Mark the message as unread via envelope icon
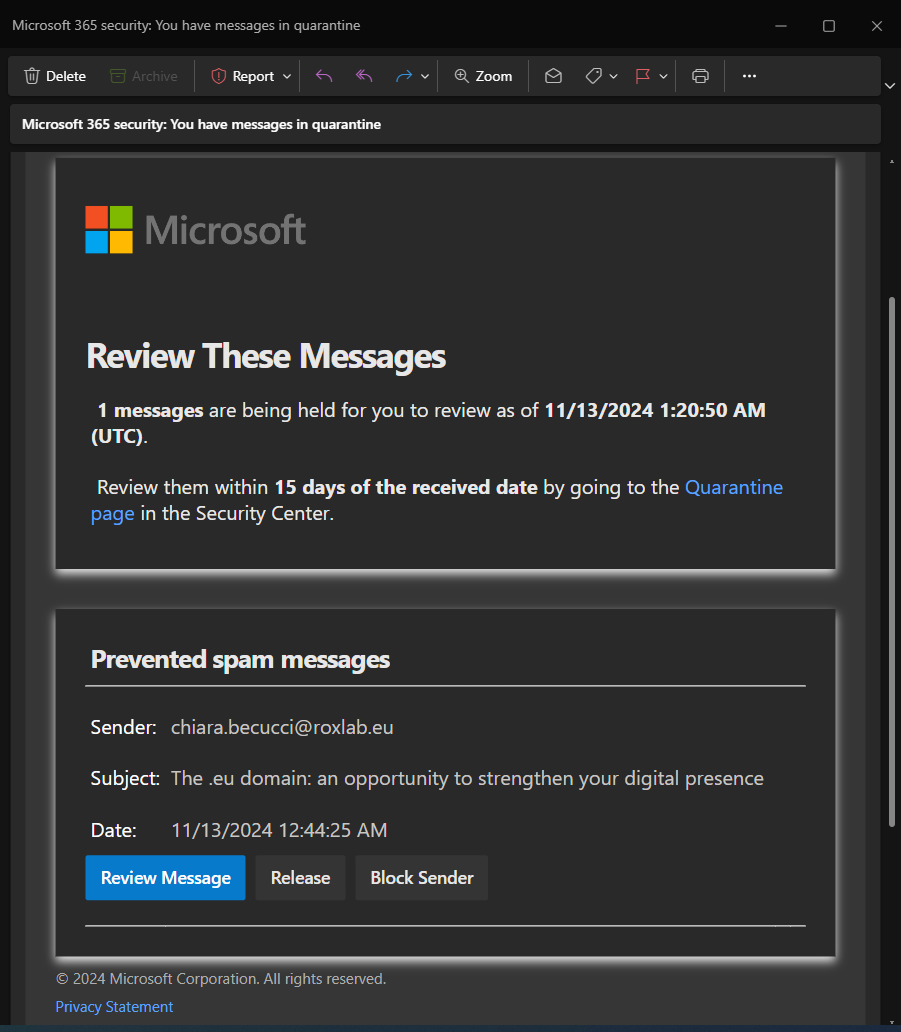This screenshot has height=1032, width=901. (x=553, y=75)
